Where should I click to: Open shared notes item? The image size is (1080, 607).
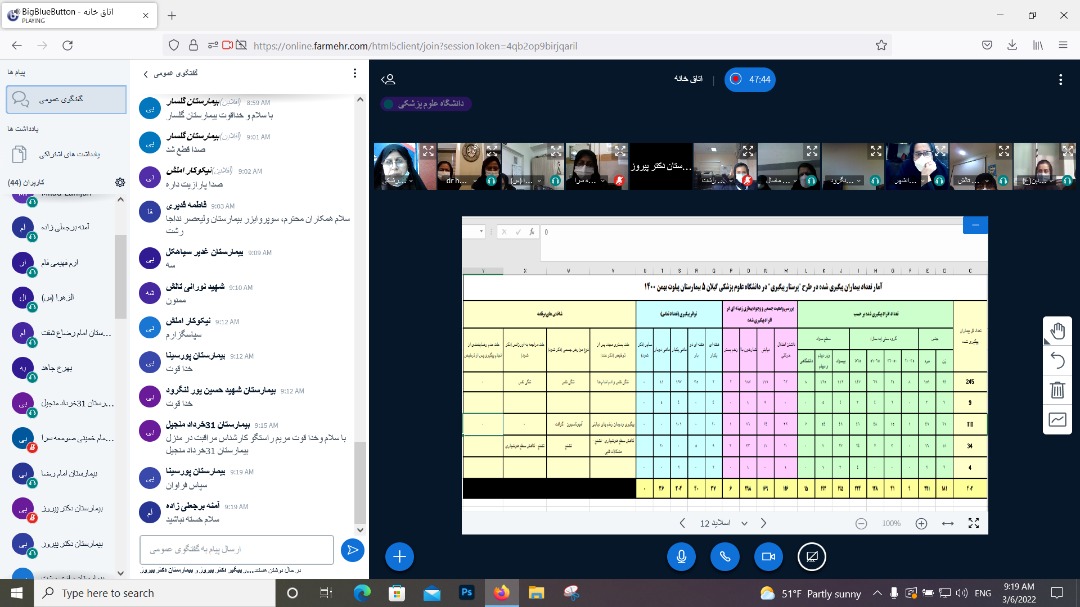pos(65,154)
